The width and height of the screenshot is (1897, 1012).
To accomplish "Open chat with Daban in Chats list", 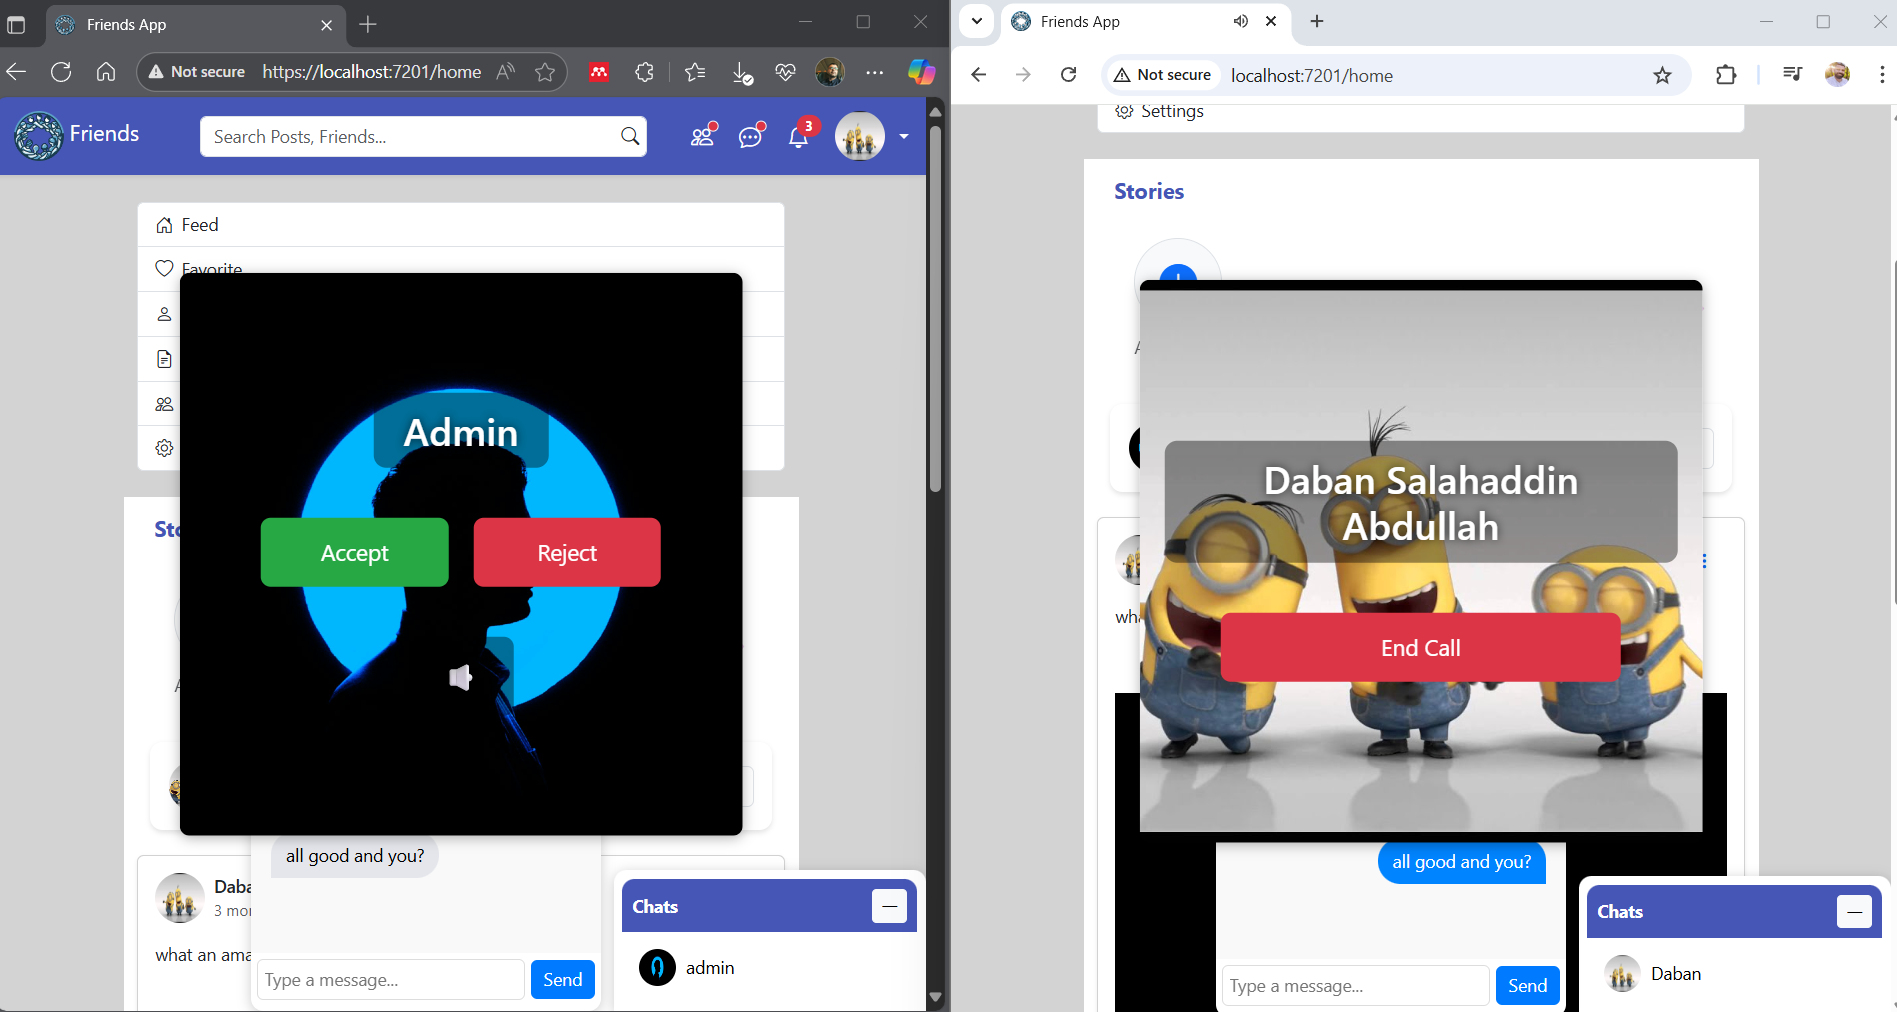I will coord(1675,974).
